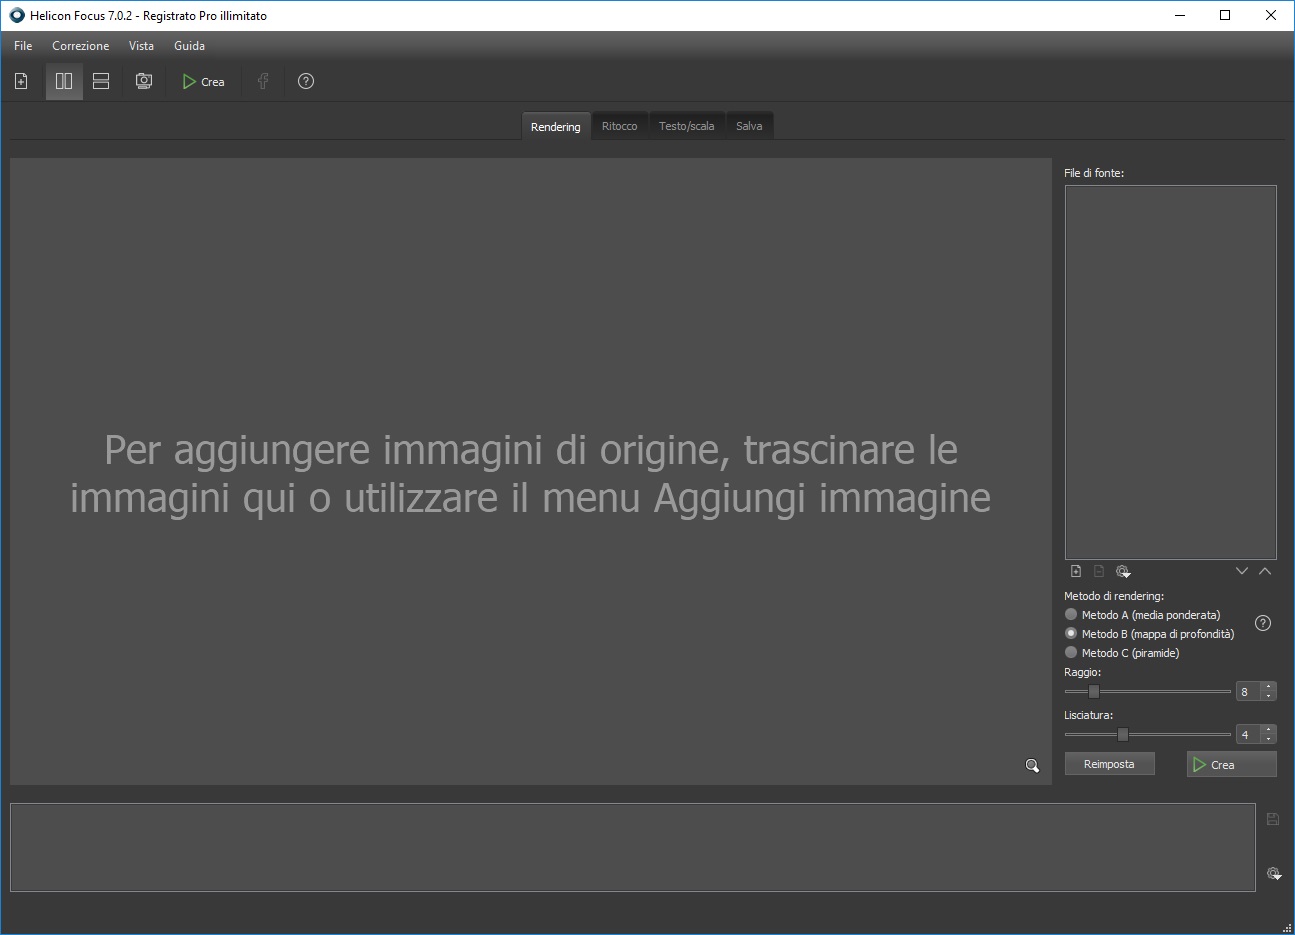Open the Guida menu

(189, 46)
